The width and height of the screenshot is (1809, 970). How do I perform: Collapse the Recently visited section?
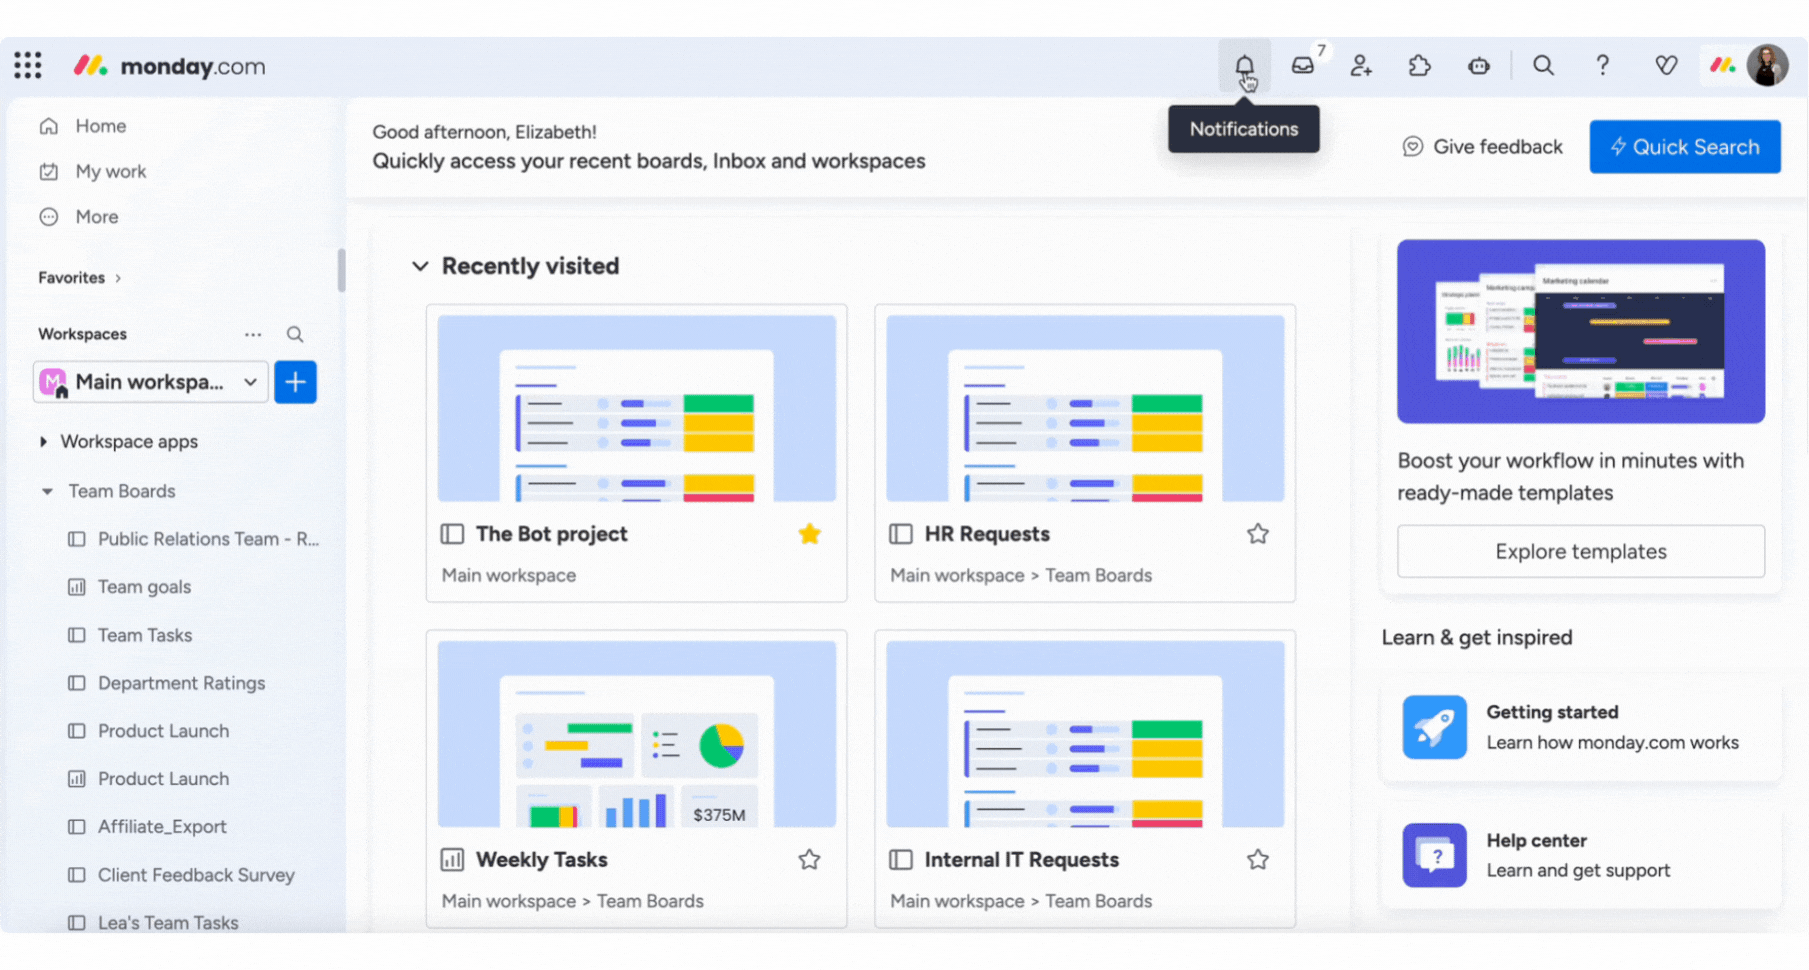[420, 266]
